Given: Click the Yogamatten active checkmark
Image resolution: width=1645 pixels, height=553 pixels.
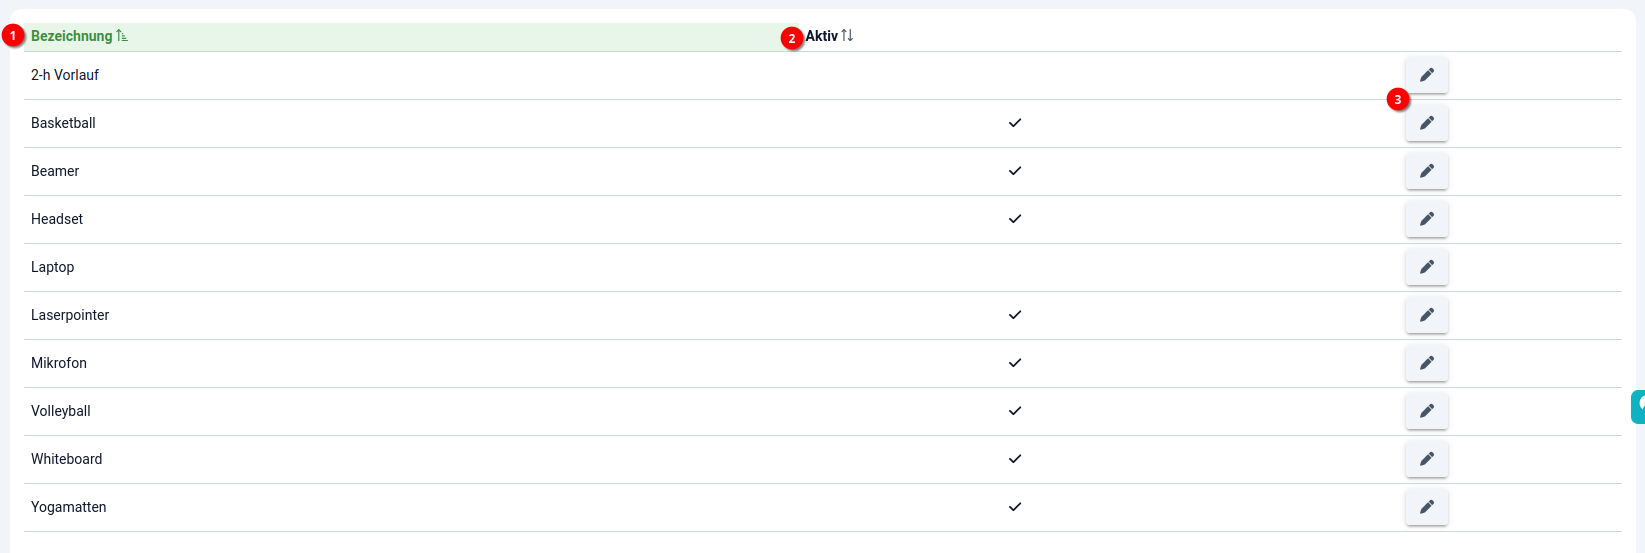Looking at the screenshot, I should click(x=1014, y=507).
